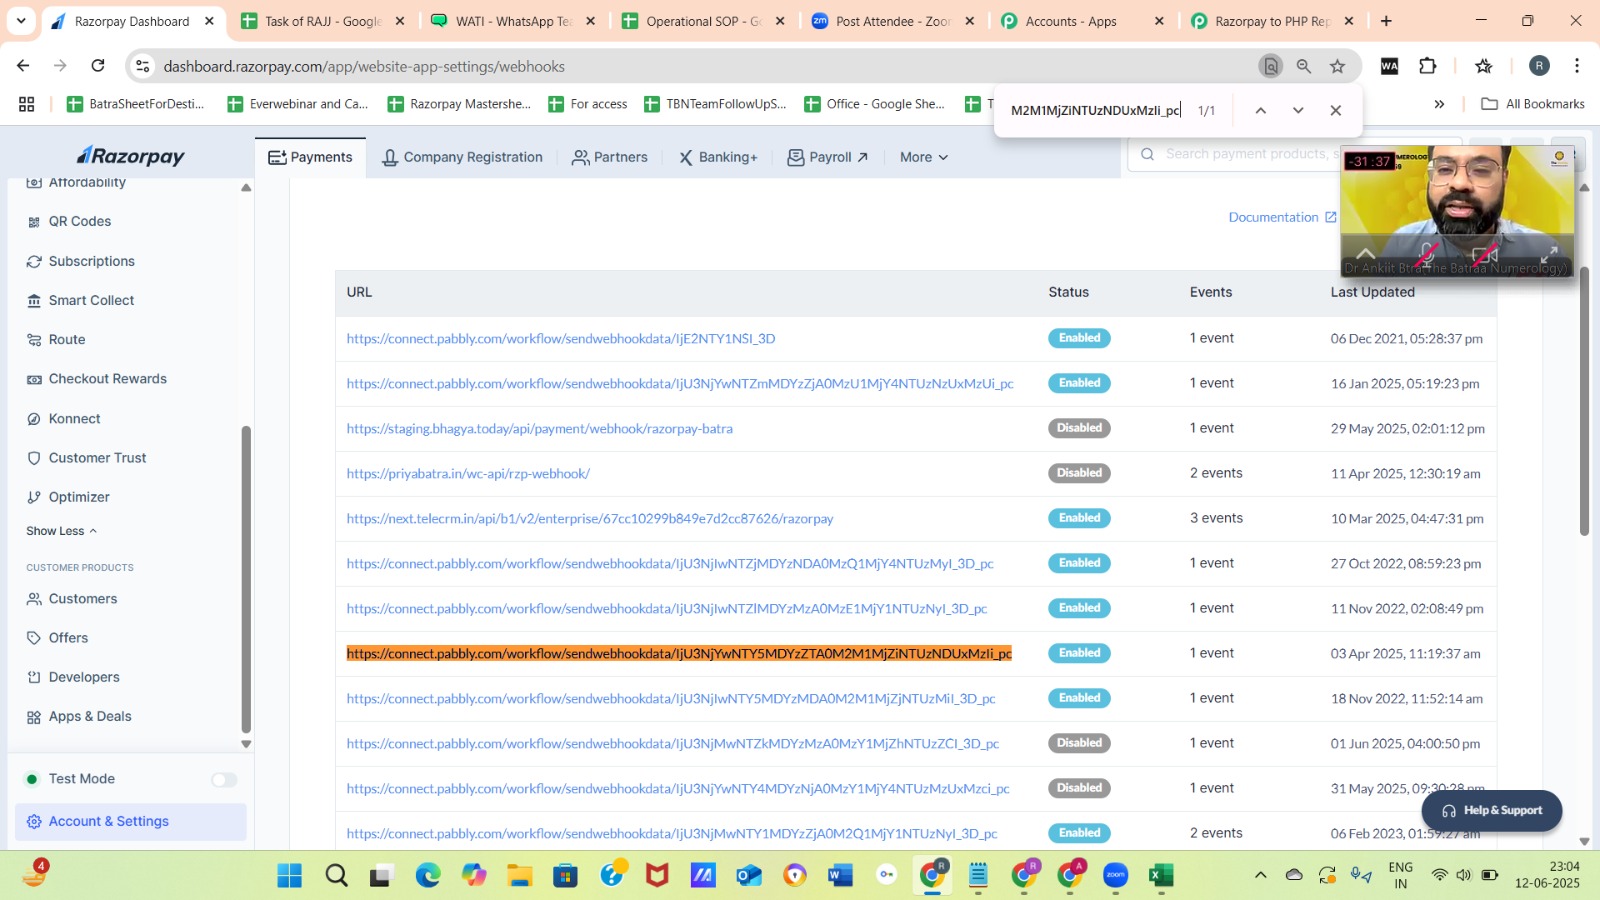
Task: Bookmark this page with star icon
Action: point(1337,66)
